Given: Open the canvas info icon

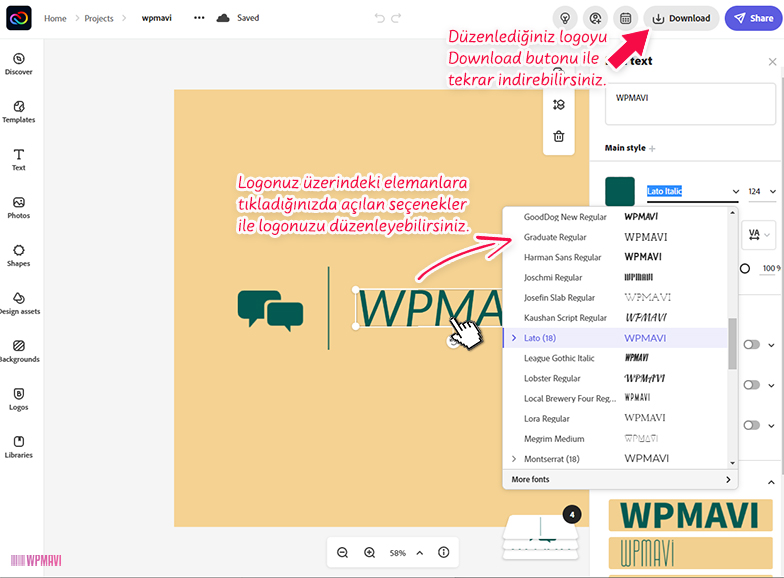Looking at the screenshot, I should (444, 552).
